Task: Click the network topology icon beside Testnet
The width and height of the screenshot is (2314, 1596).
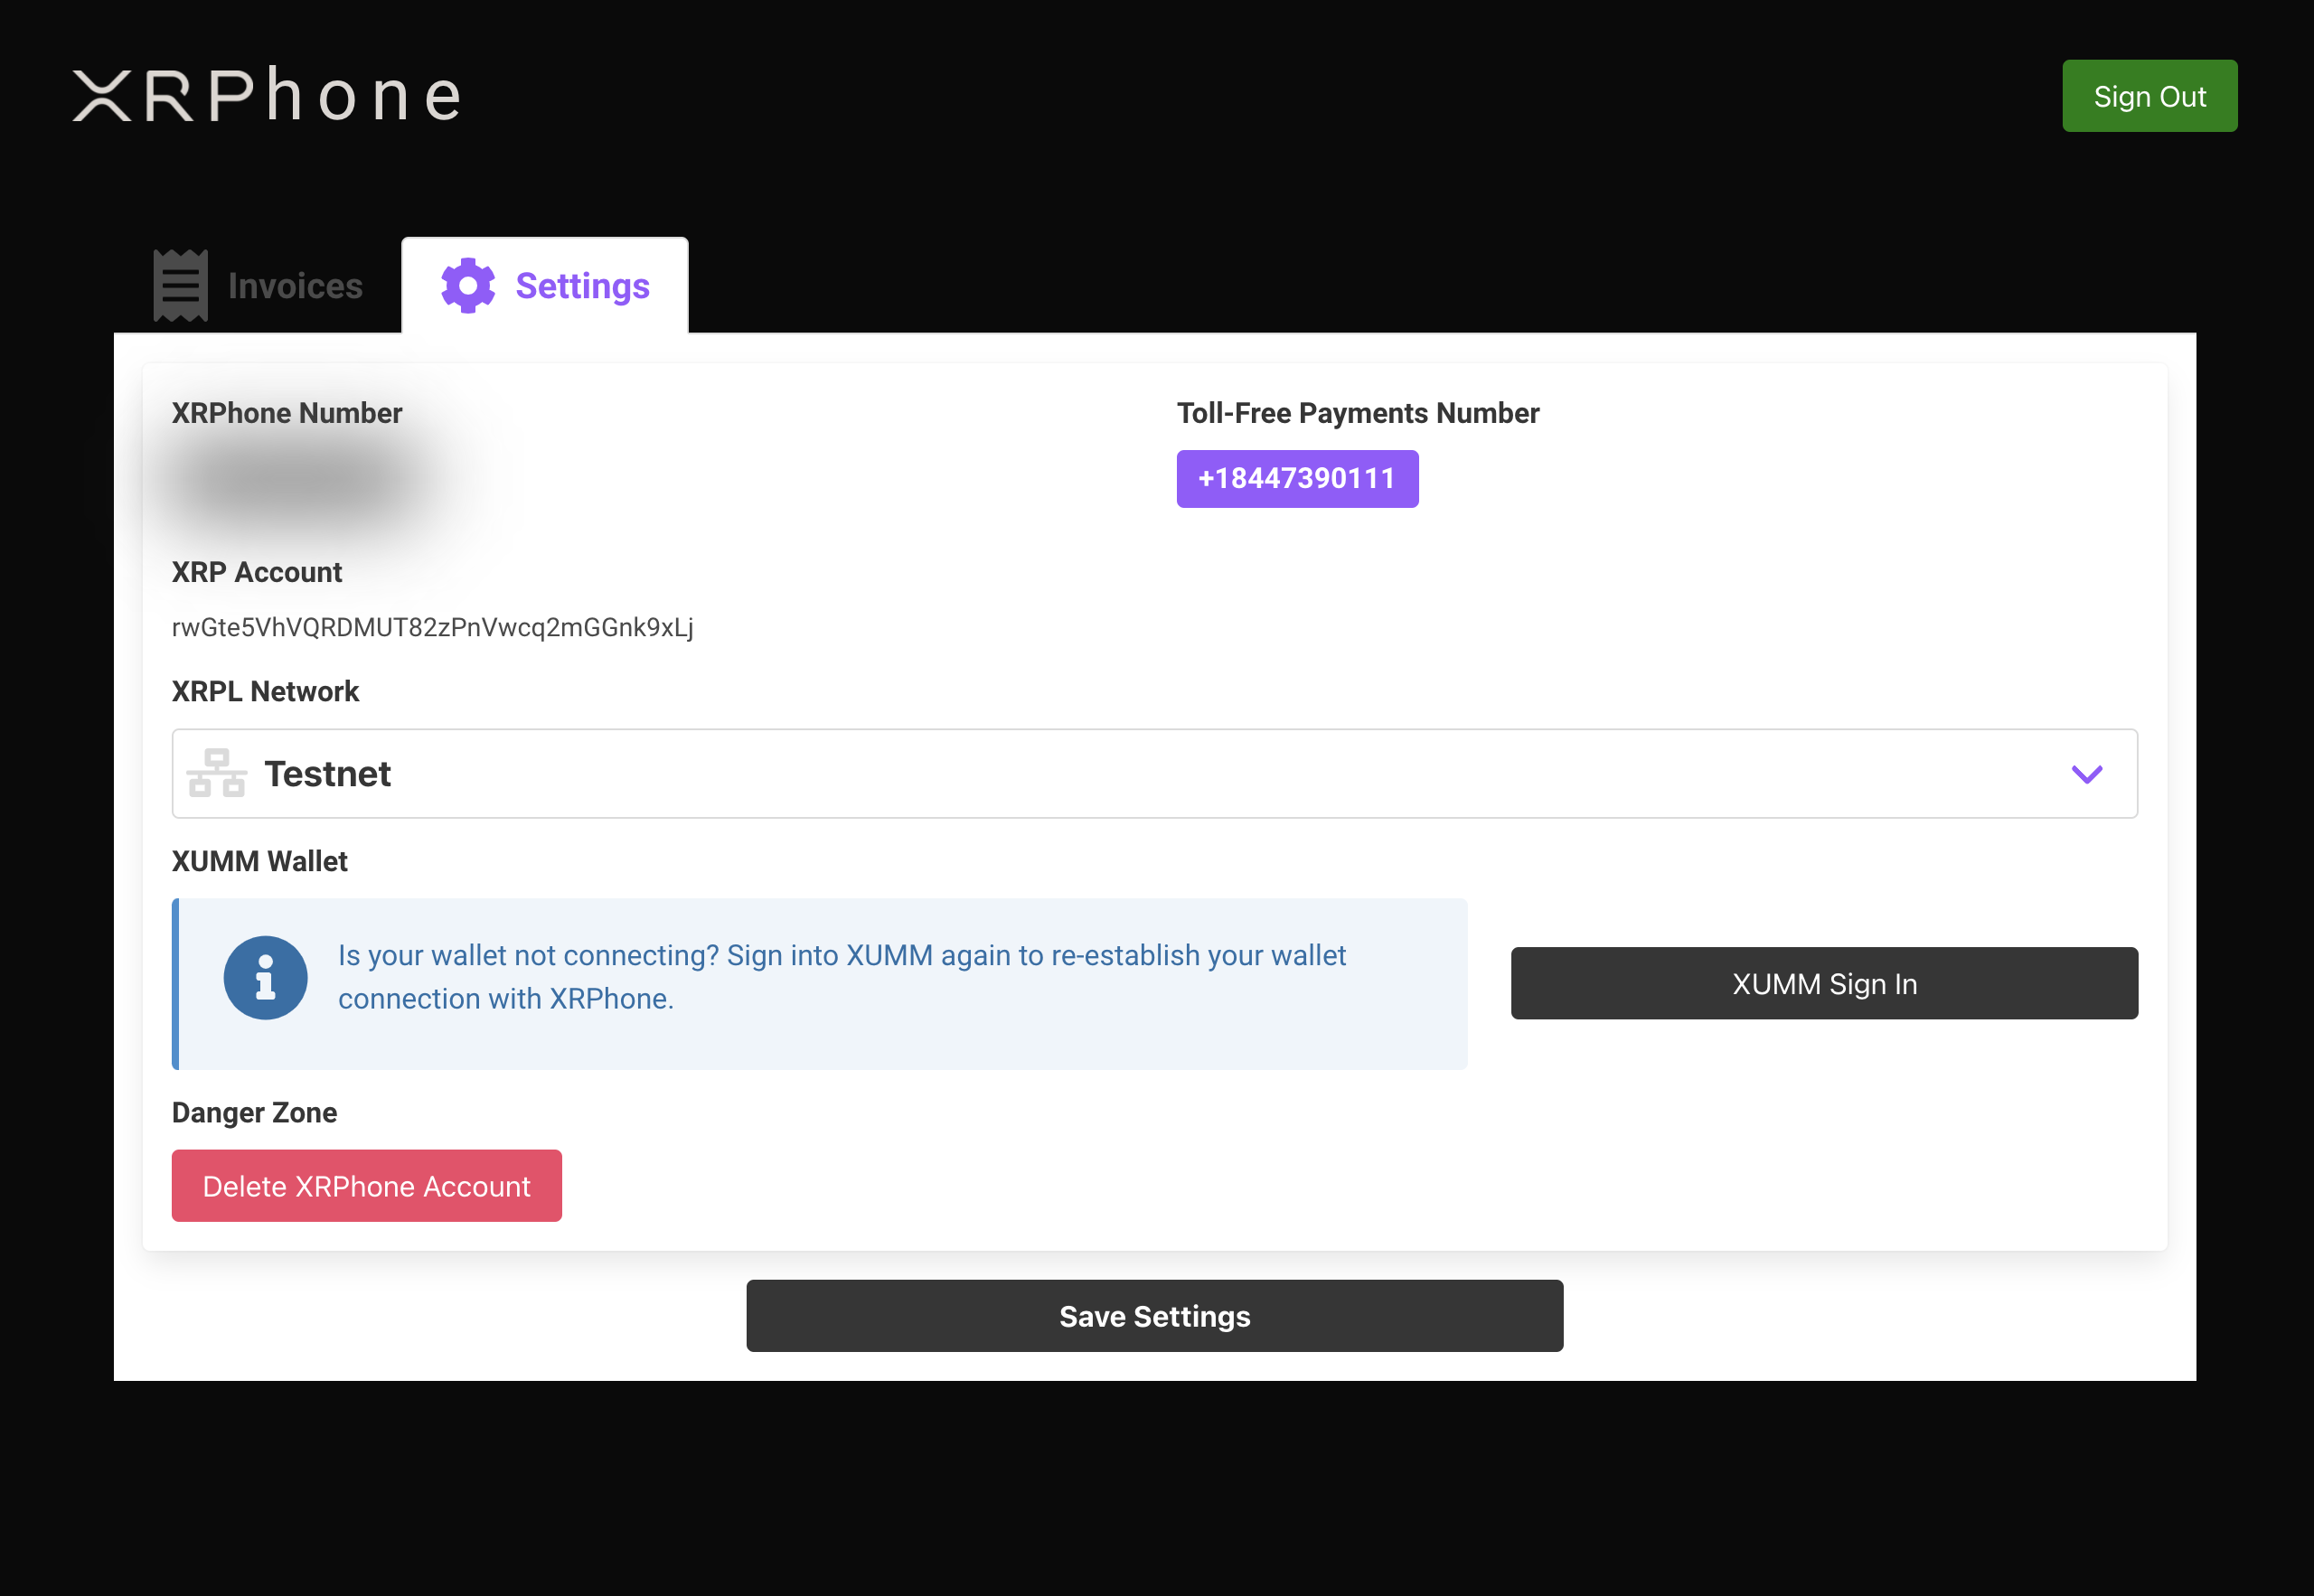Action: click(216, 773)
